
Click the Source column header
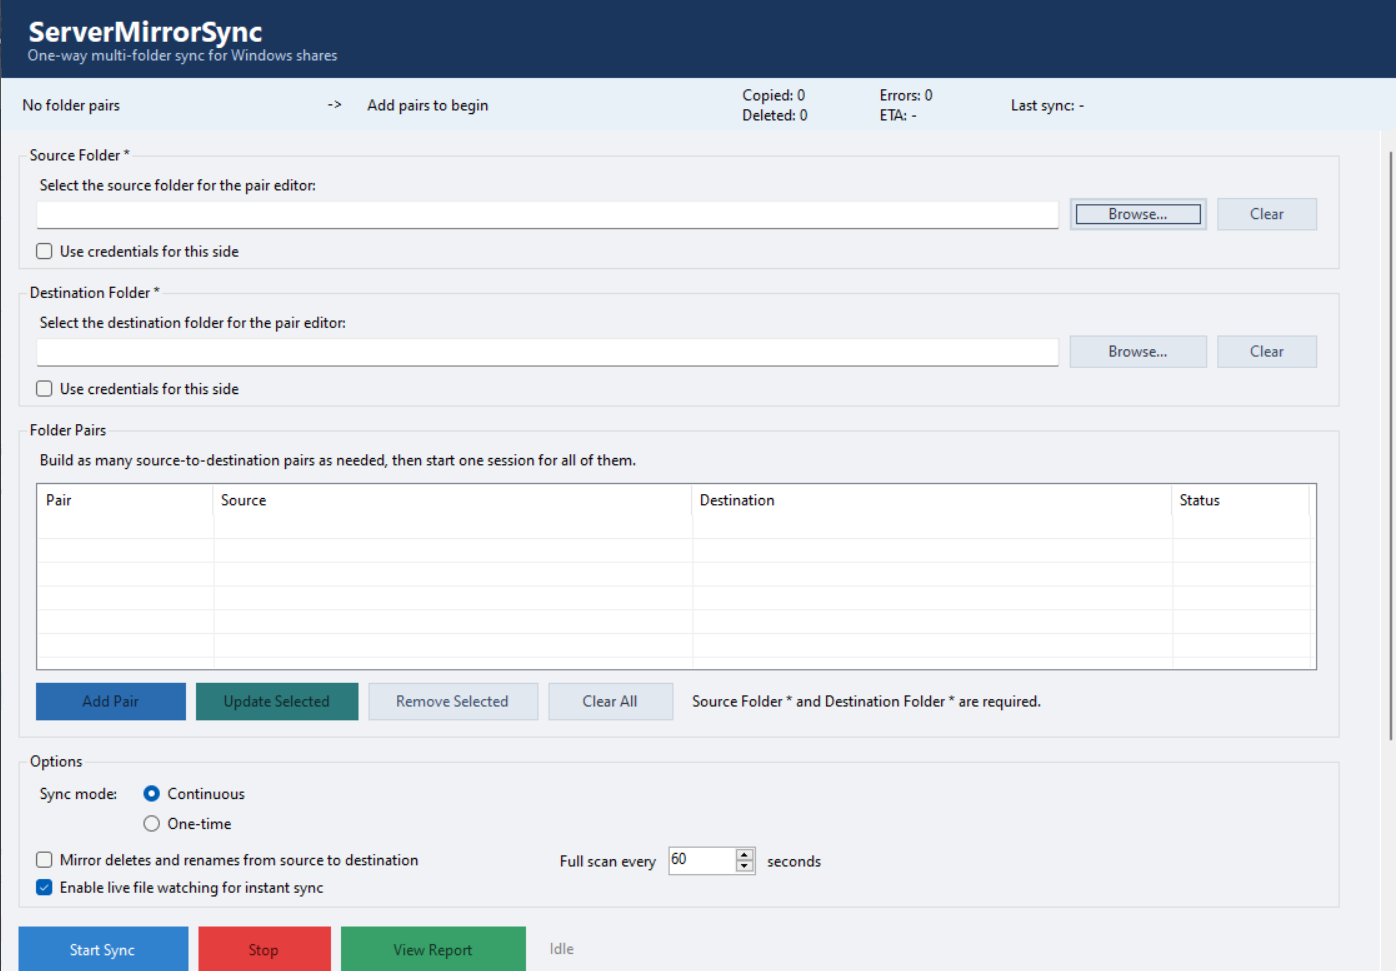point(453,501)
